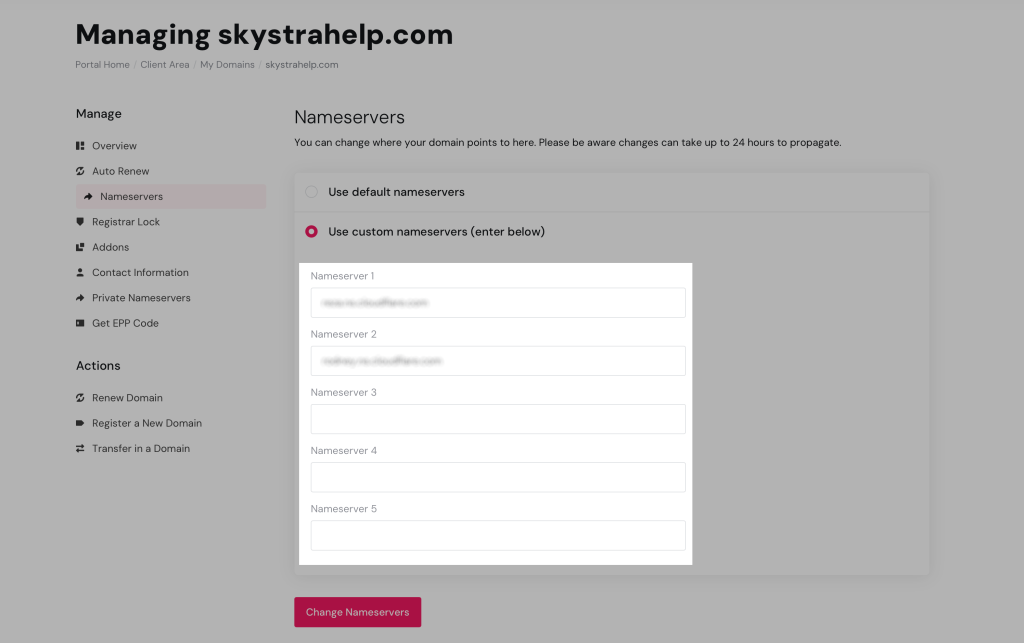Open the Renew Domain action link
Screen dimensions: 1024x643
click(127, 398)
